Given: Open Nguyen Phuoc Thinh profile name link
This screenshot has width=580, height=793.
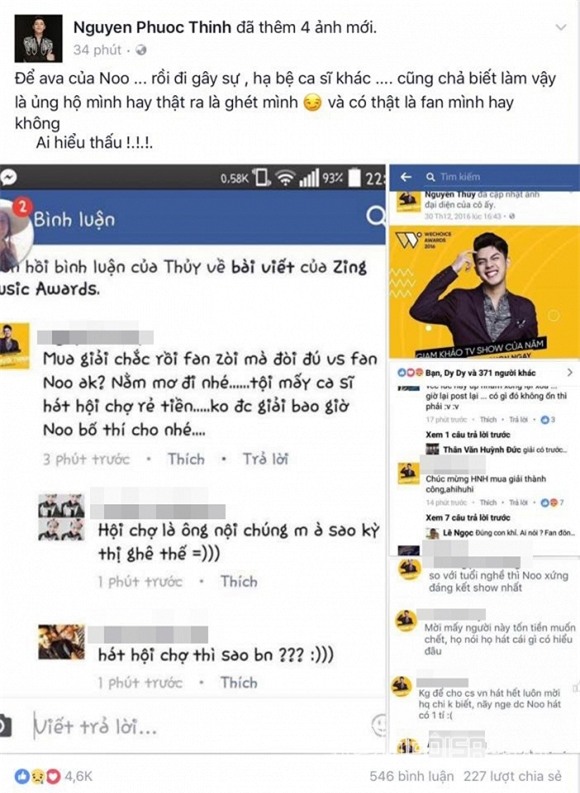Looking at the screenshot, I should pos(152,27).
